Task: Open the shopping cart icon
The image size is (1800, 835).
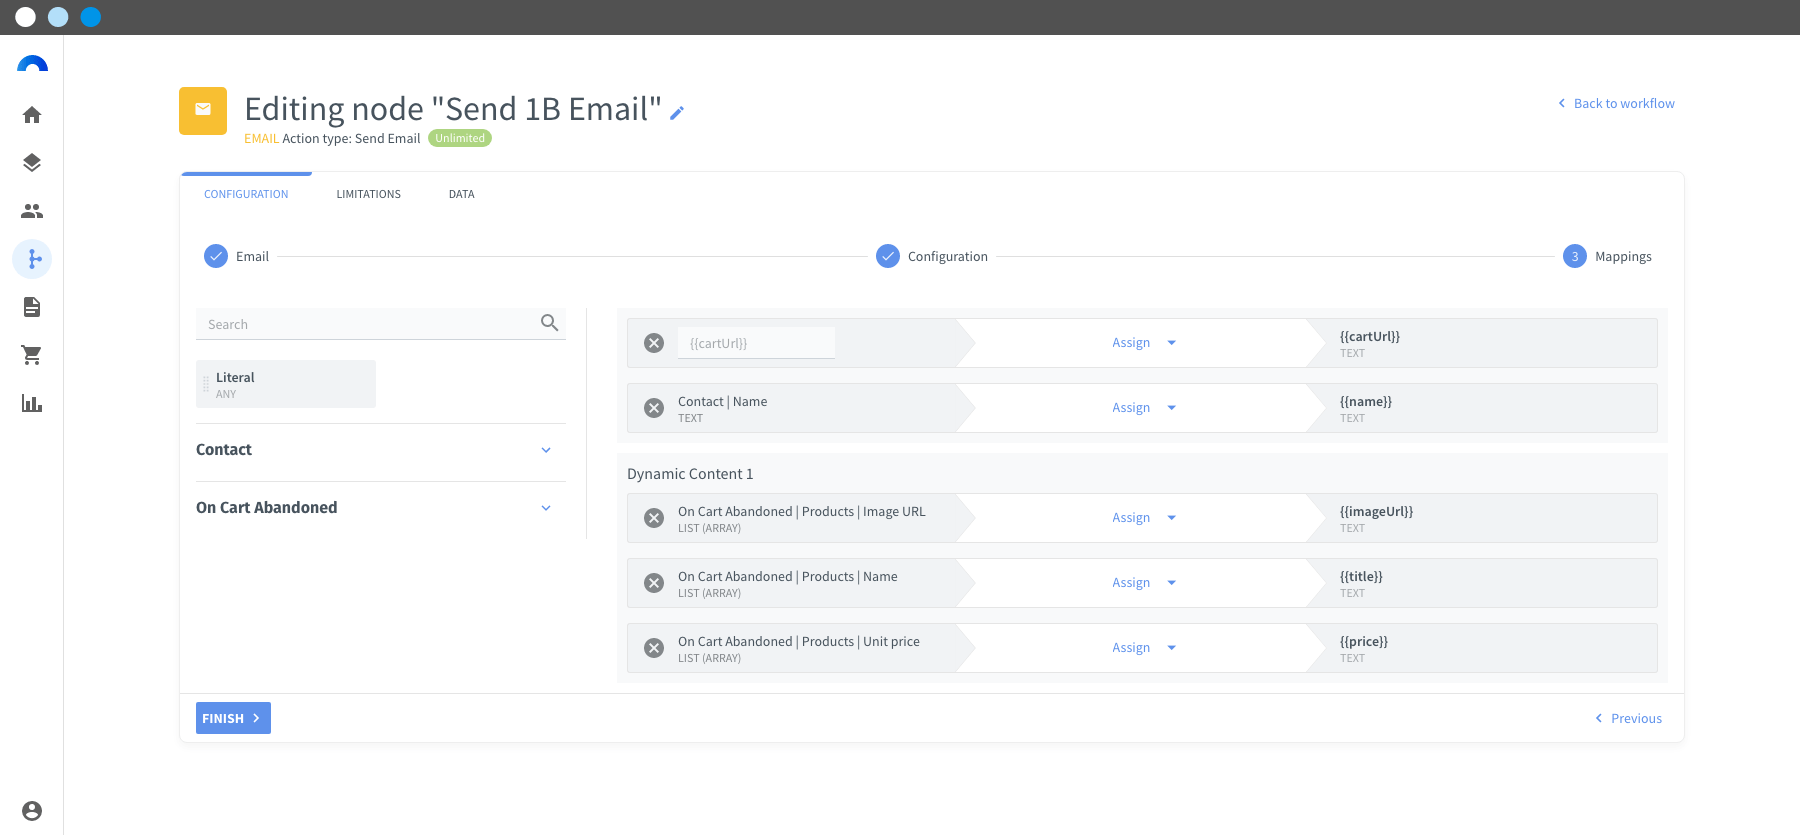Action: tap(32, 355)
